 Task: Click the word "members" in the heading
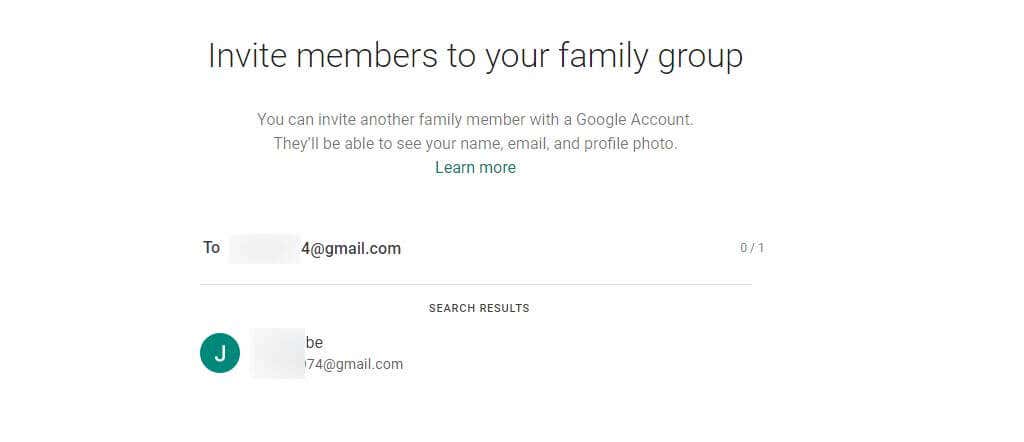click(362, 56)
